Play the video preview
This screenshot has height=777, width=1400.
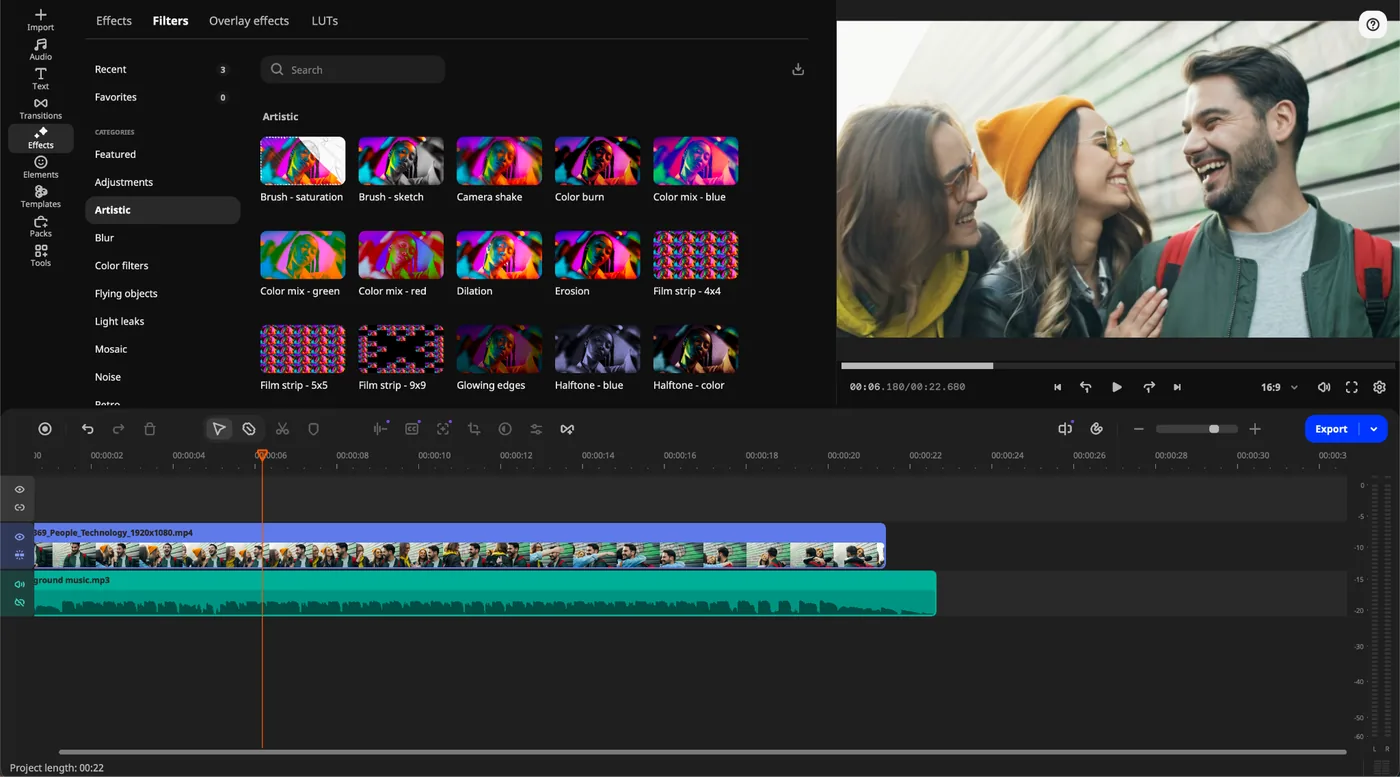tap(1117, 387)
